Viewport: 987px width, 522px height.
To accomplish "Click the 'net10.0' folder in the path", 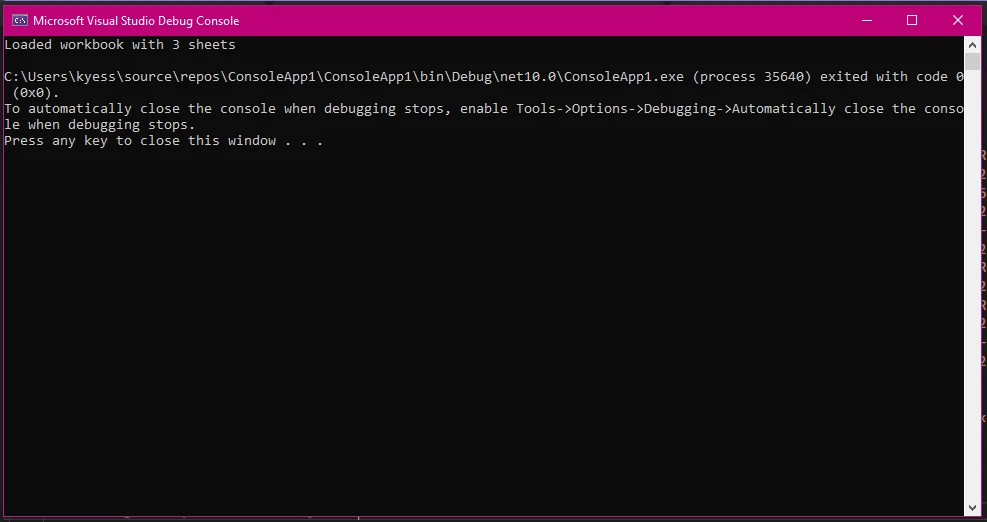I will click(532, 77).
